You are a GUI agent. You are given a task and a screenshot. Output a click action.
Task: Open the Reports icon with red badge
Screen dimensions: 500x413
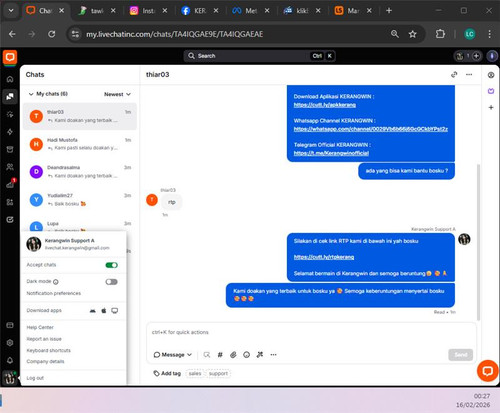(10, 184)
